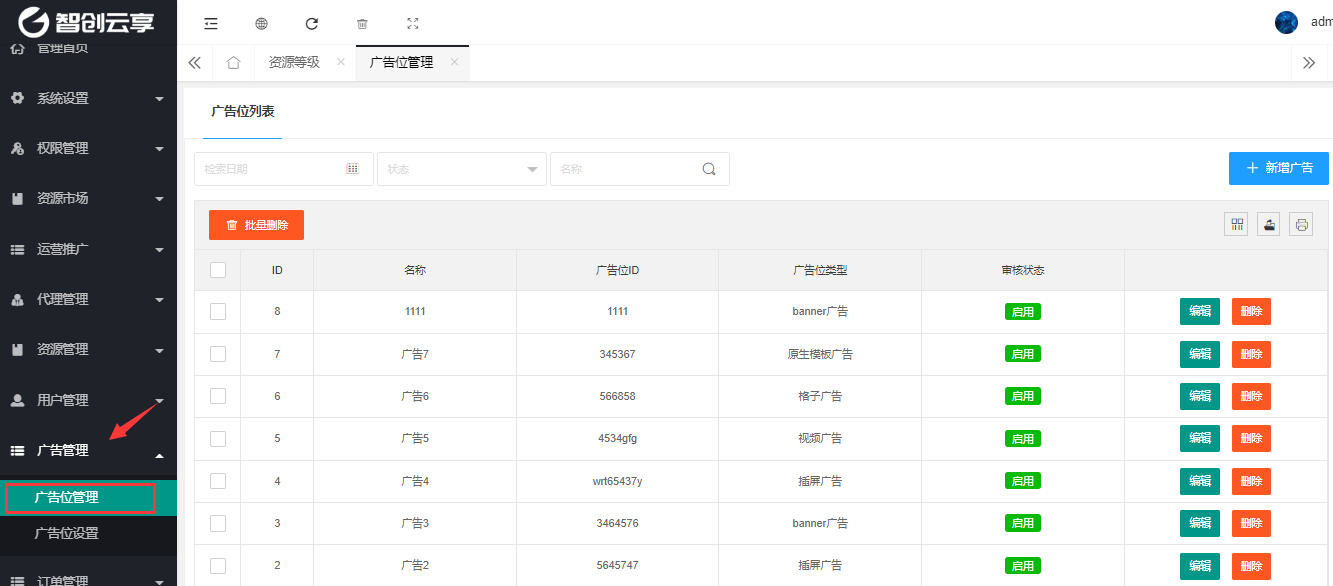Check the checkbox for the row with ID 8
Viewport: 1333px width, 586px height.
218,312
